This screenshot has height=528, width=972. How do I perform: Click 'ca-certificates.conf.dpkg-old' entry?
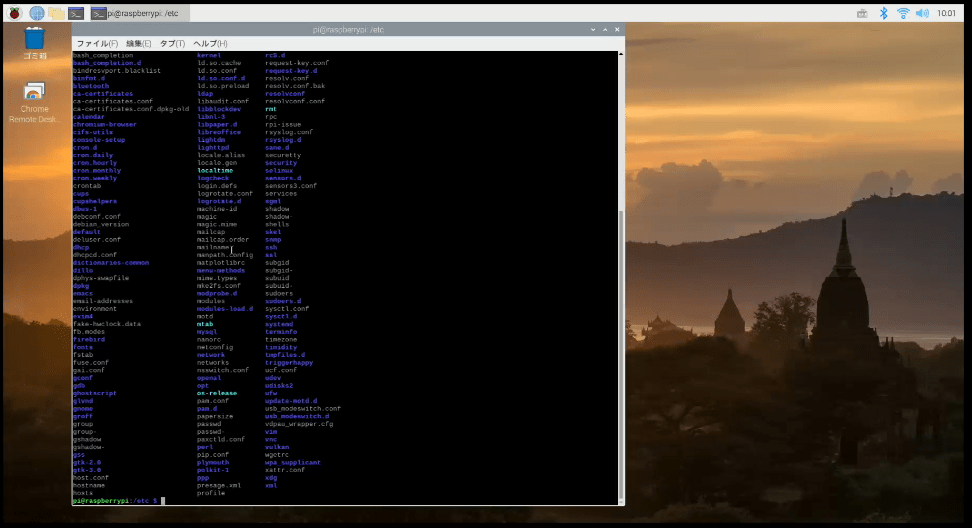[x=131, y=109]
